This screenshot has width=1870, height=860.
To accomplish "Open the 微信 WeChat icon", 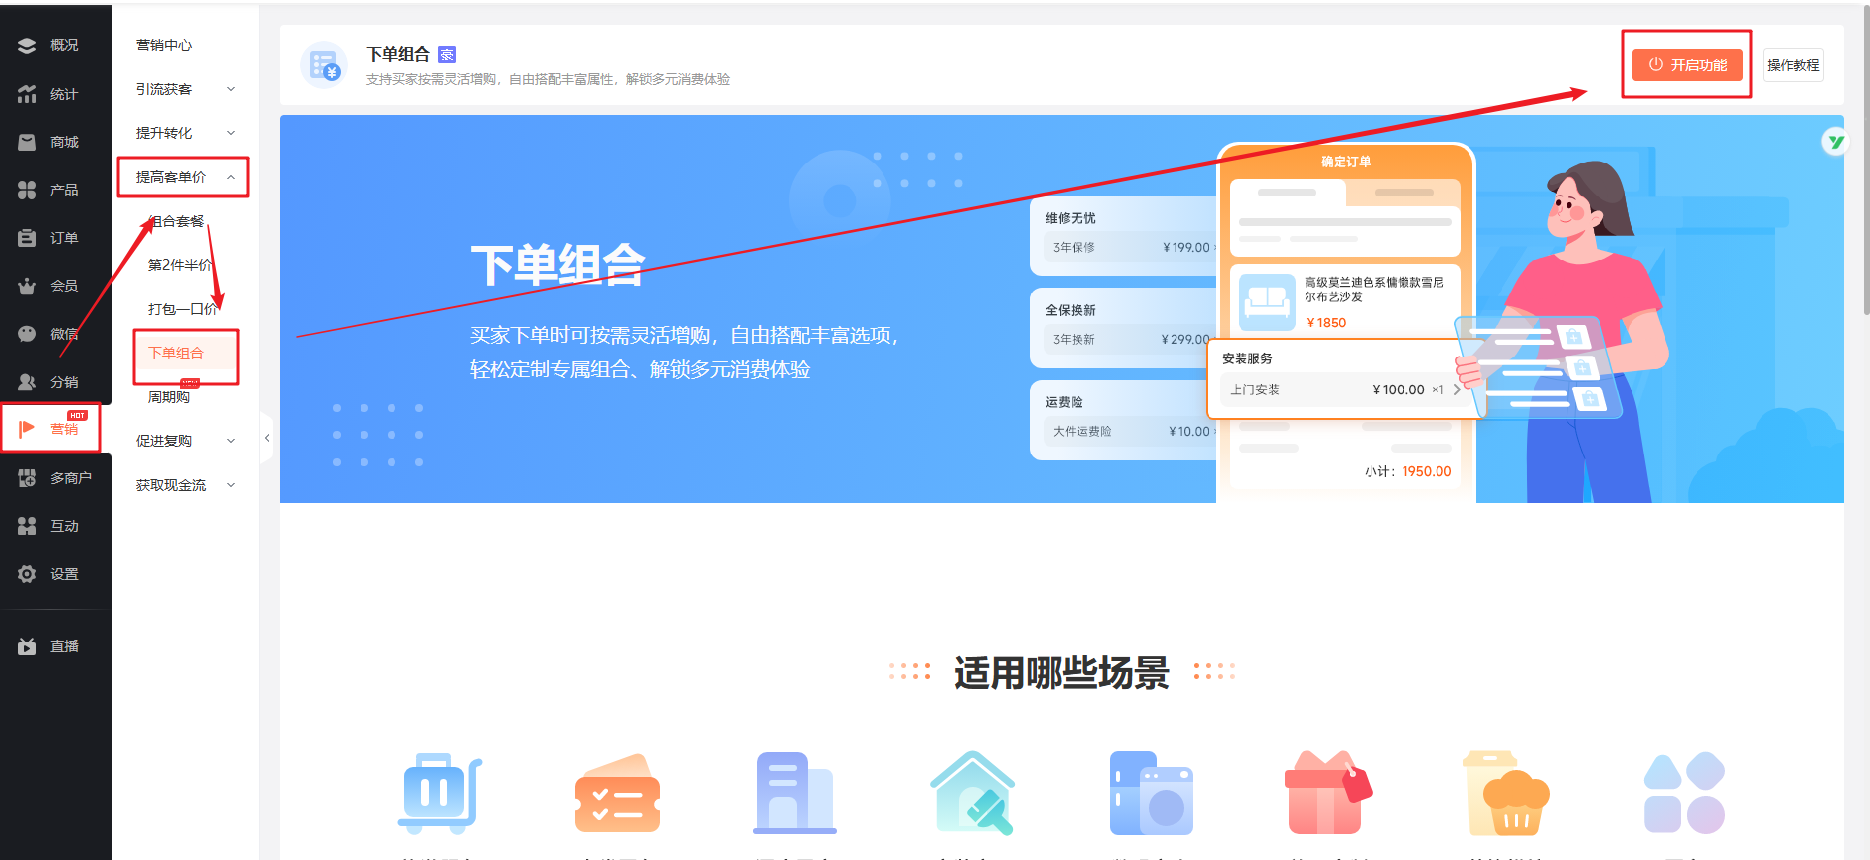I will coord(27,334).
